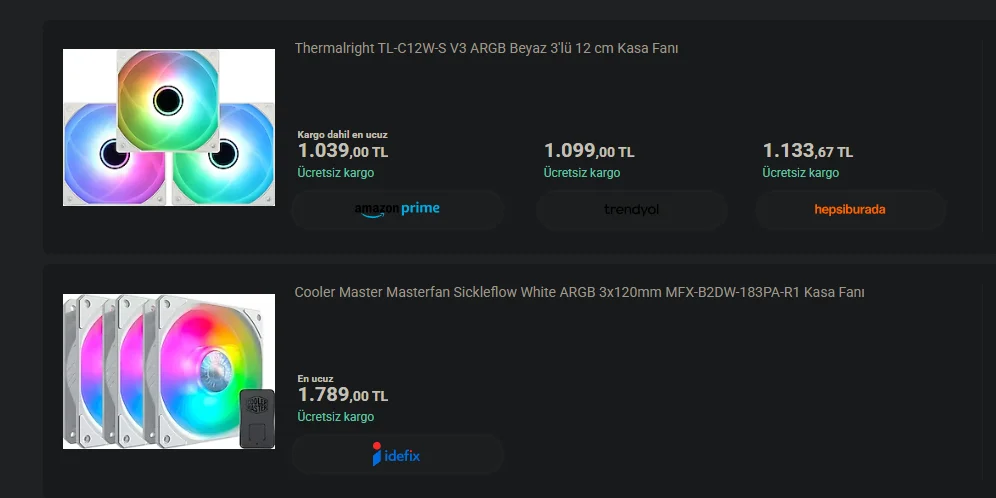This screenshot has height=498, width=996.
Task: Open the Hepsiburada store offer
Action: [x=850, y=210]
